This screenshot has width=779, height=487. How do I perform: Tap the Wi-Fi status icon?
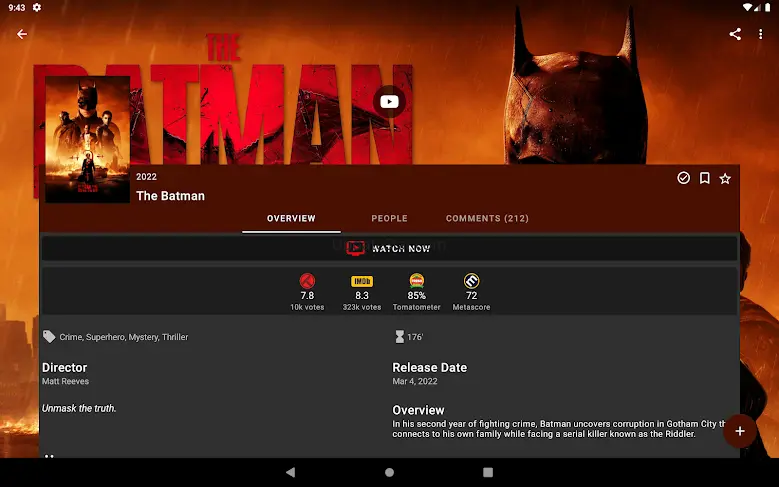(x=747, y=7)
